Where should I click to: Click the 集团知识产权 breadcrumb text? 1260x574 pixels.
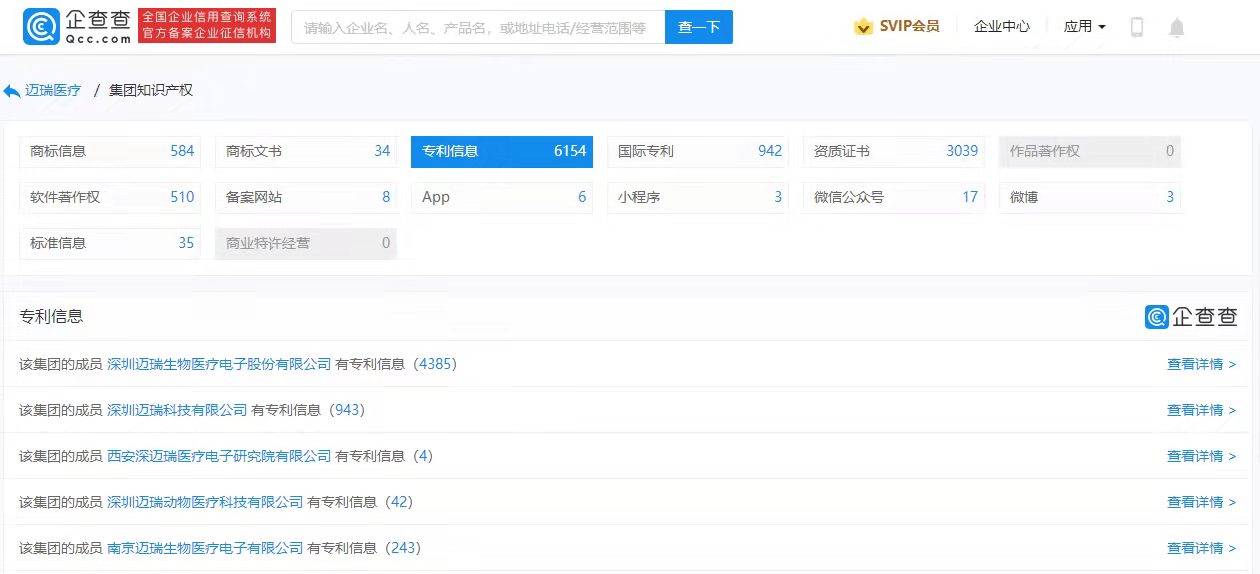pyautogui.click(x=151, y=90)
